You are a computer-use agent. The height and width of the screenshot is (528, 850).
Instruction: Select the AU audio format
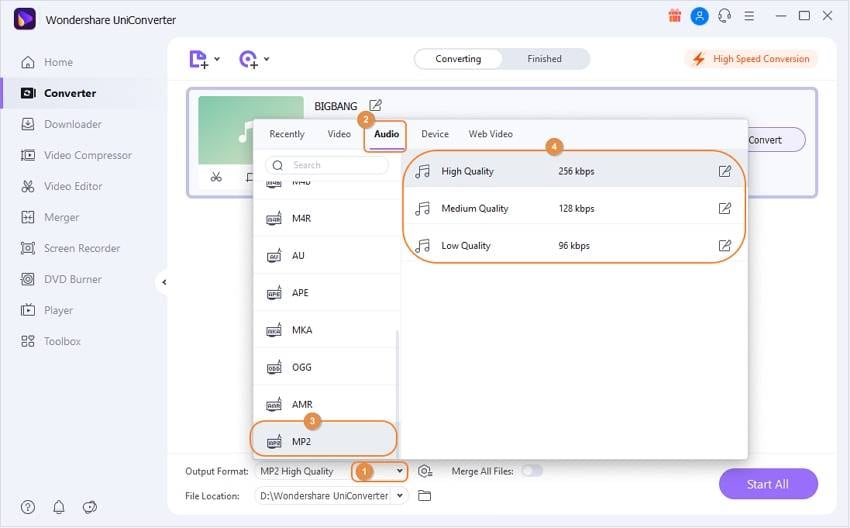pyautogui.click(x=326, y=255)
